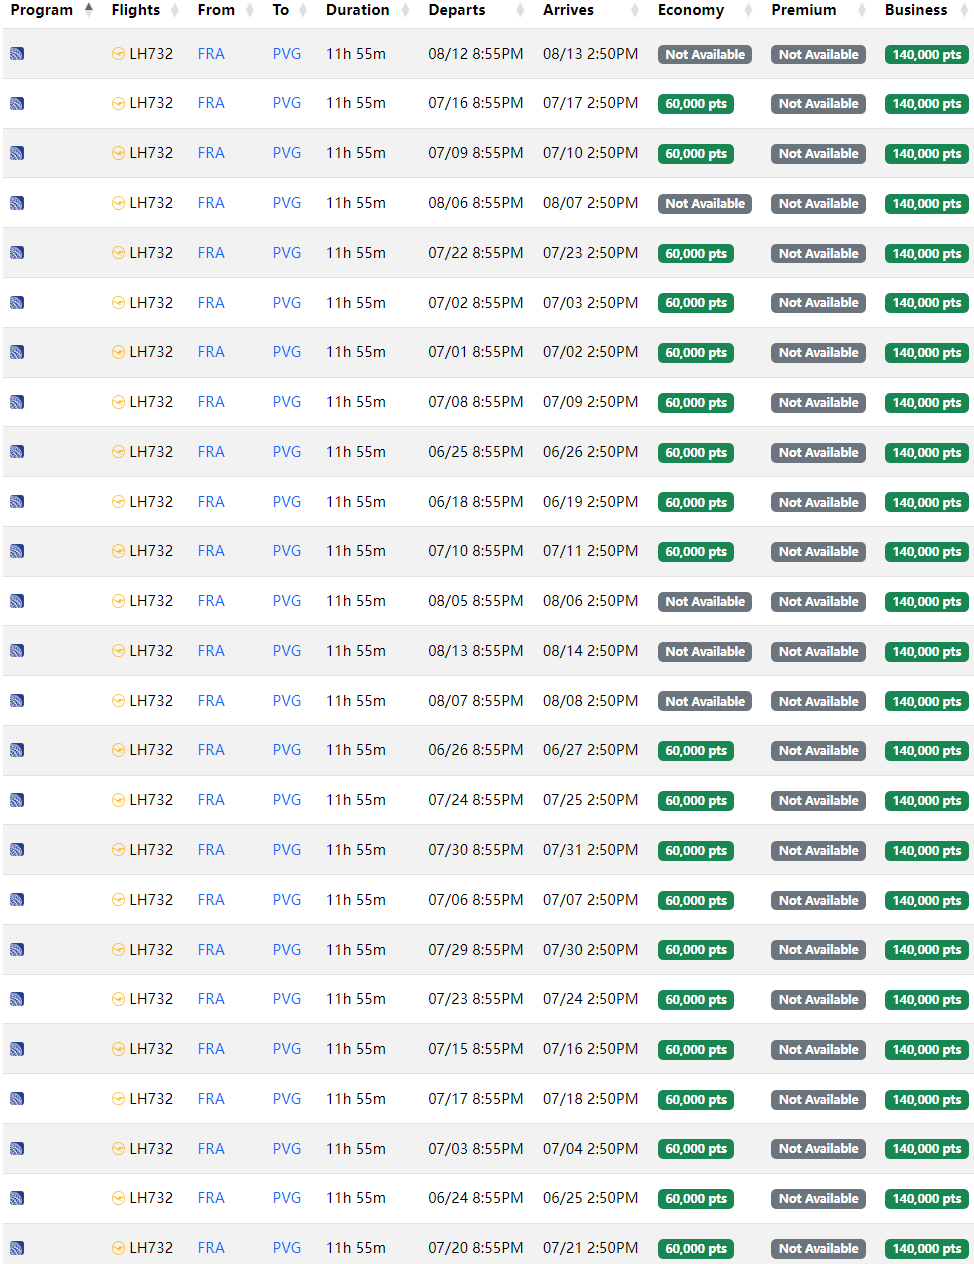Sort by the Economy column header

pos(690,10)
